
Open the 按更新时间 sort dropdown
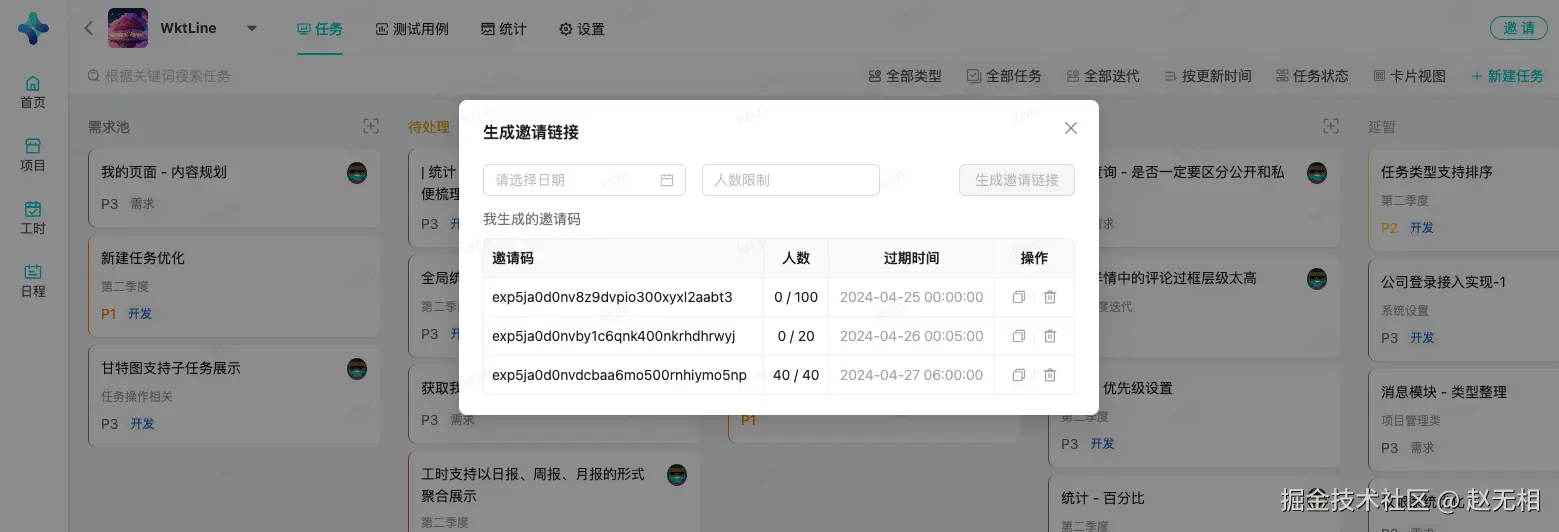pos(1208,76)
